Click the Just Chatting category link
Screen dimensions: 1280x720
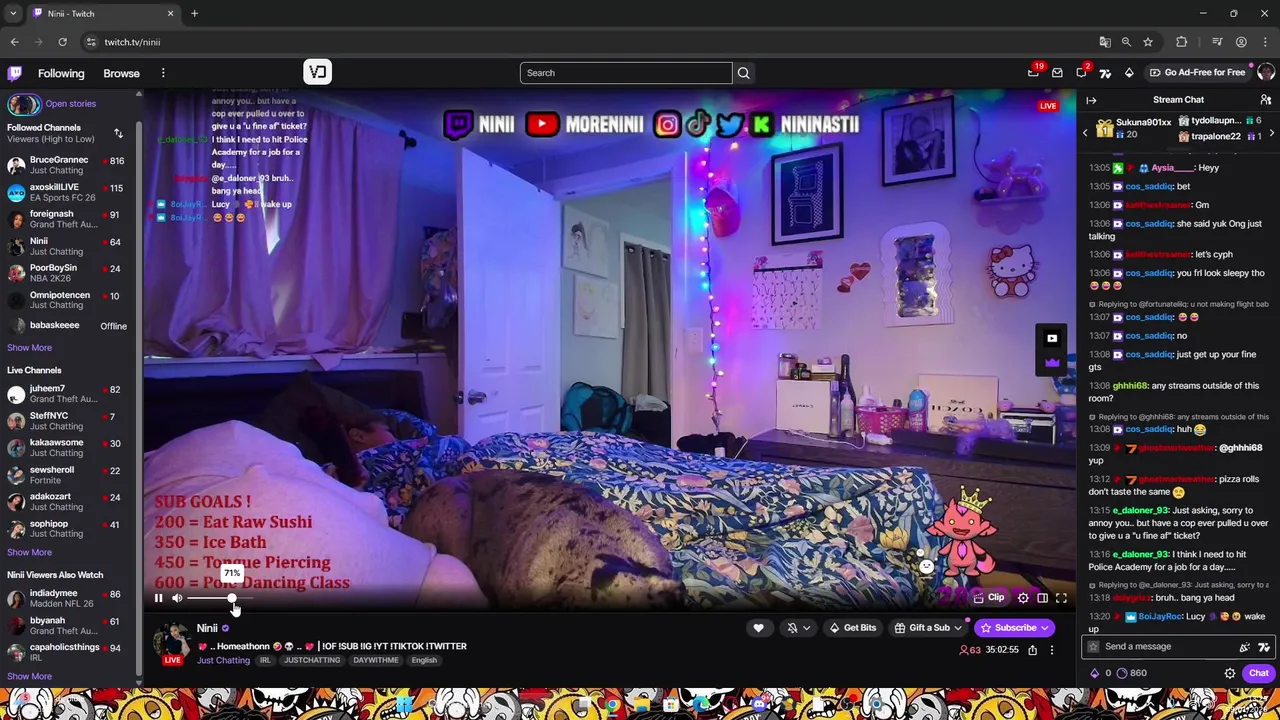point(223,660)
